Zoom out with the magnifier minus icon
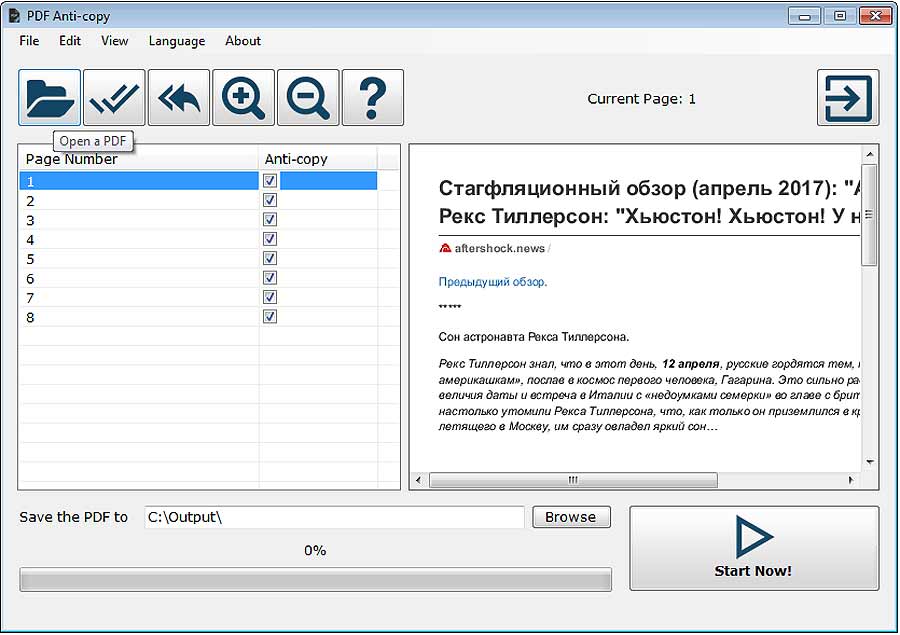This screenshot has width=900, height=635. [308, 98]
